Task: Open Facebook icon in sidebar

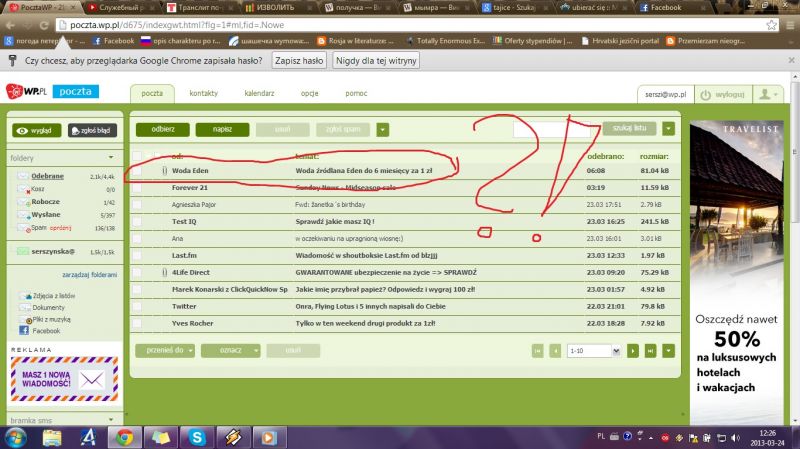Action: 23,331
